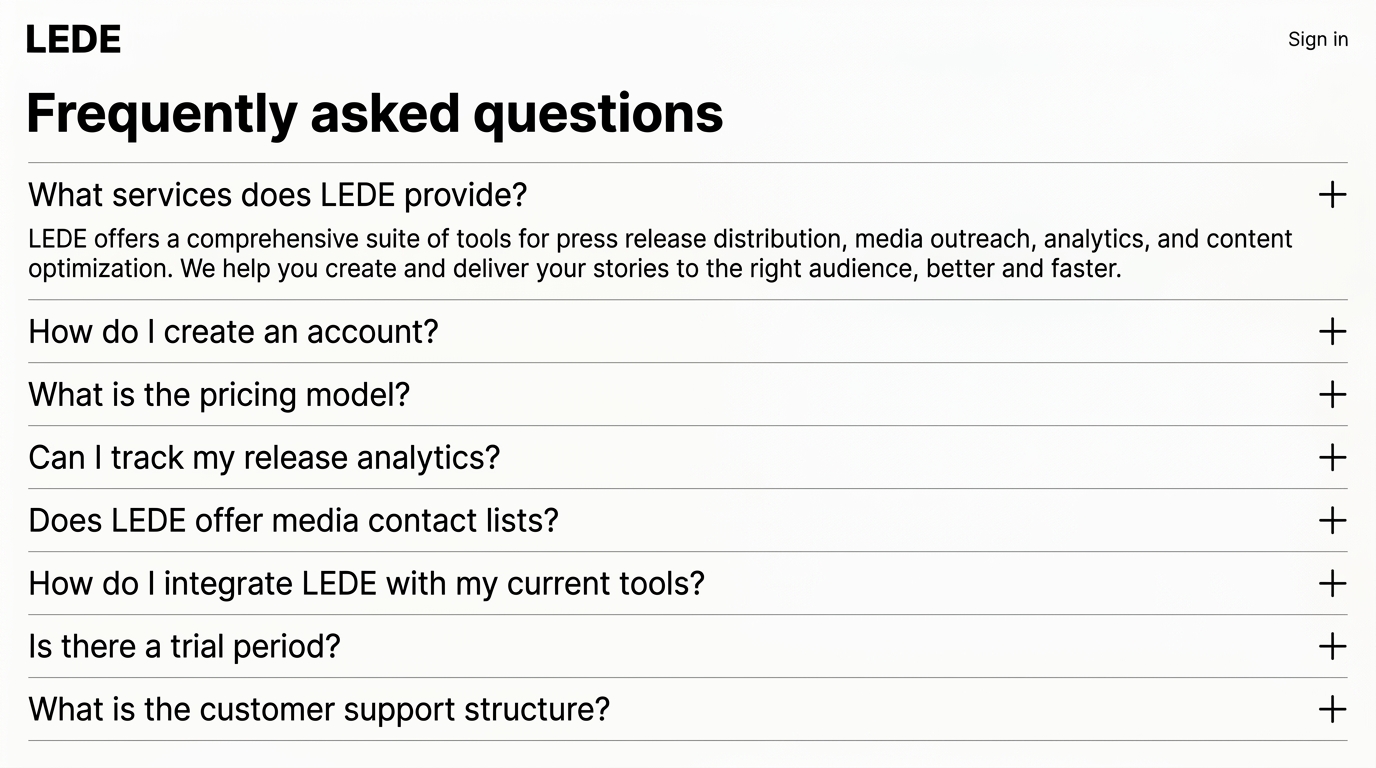Viewport: 1376px width, 768px height.
Task: Click plus icon next to release analytics
Action: click(1332, 458)
